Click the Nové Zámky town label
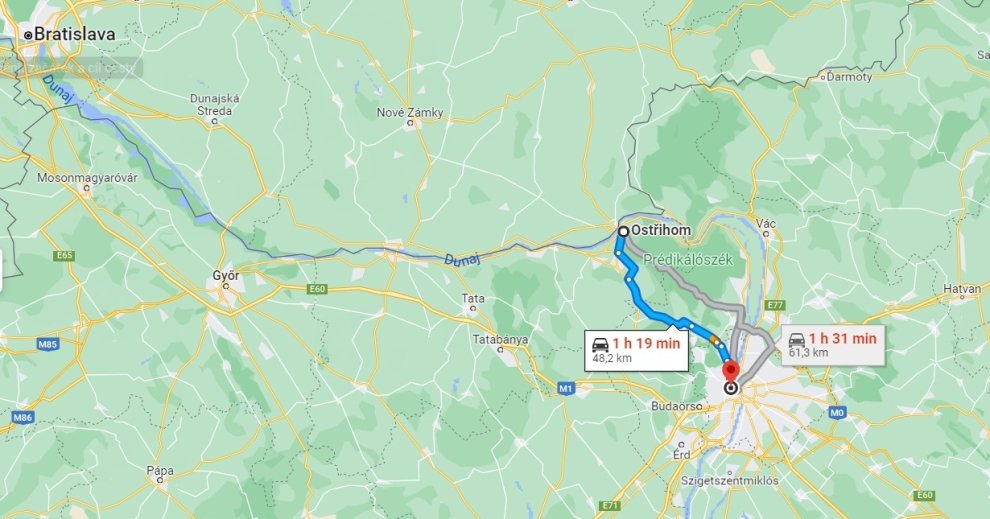 coord(410,112)
